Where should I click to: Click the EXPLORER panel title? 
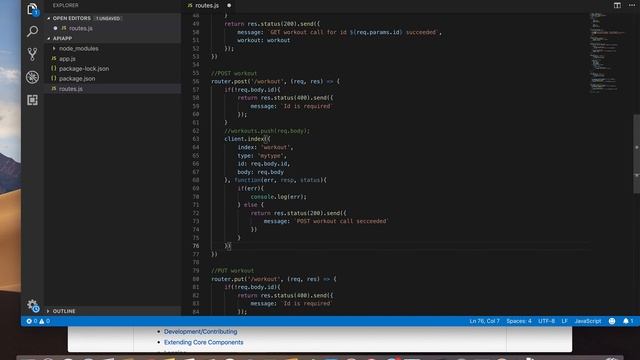(65, 5)
